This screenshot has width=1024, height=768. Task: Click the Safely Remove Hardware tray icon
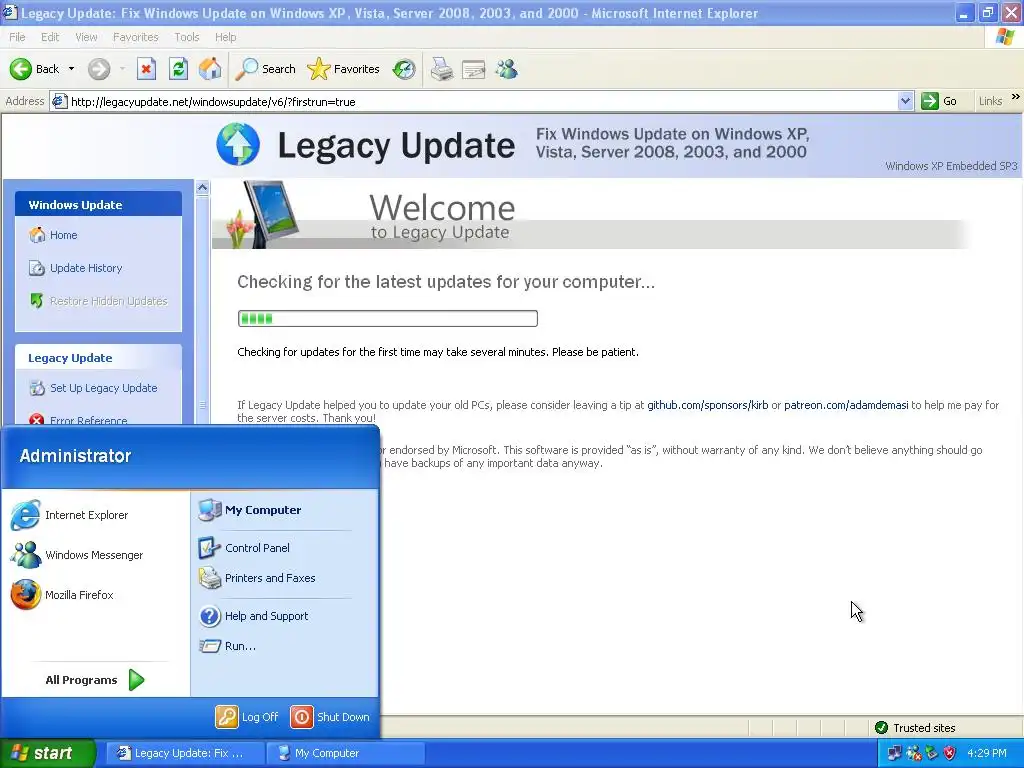click(x=931, y=753)
